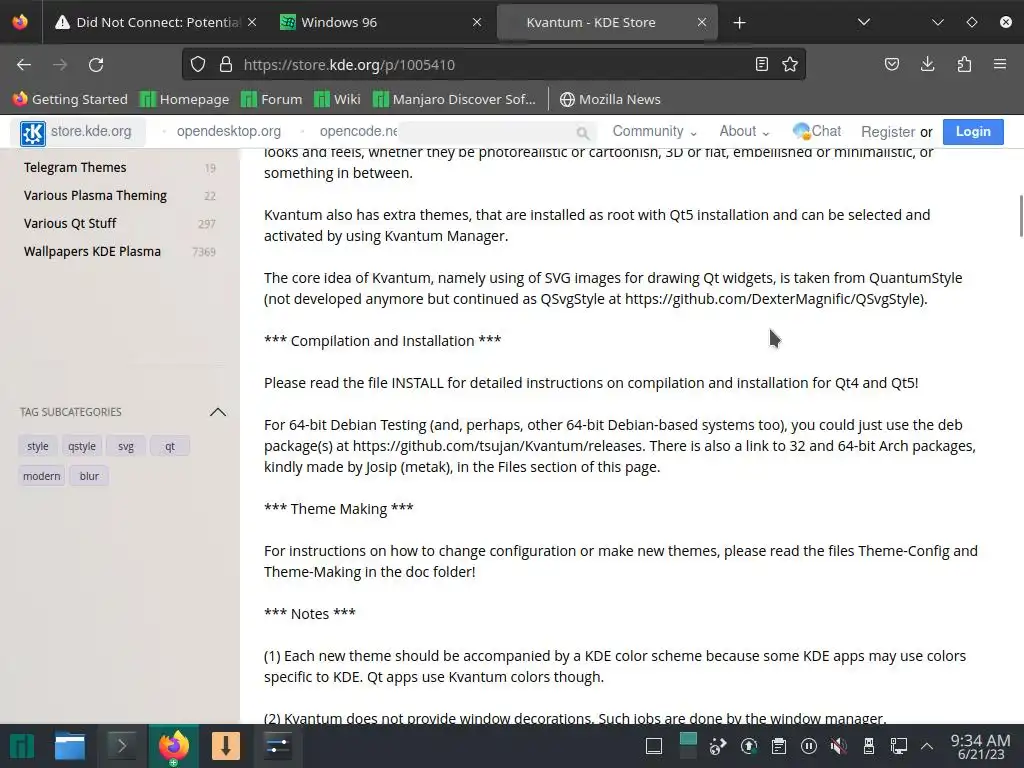Open the About dropdown menu
1024x768 pixels.
pyautogui.click(x=744, y=131)
